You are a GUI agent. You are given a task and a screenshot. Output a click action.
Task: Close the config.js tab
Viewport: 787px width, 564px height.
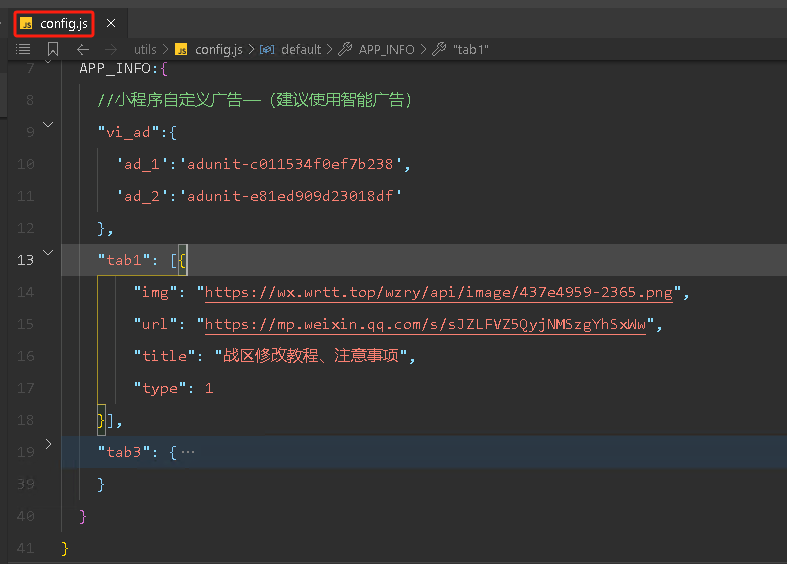[x=111, y=24]
